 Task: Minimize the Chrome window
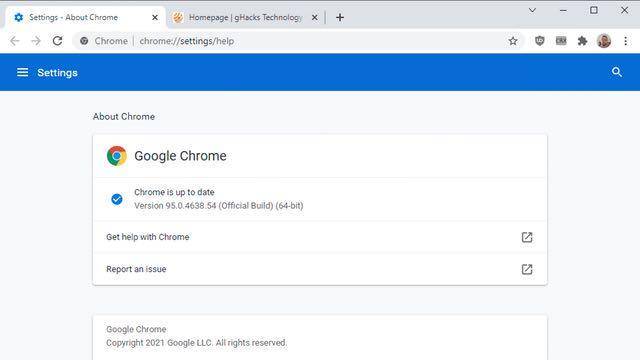(563, 10)
